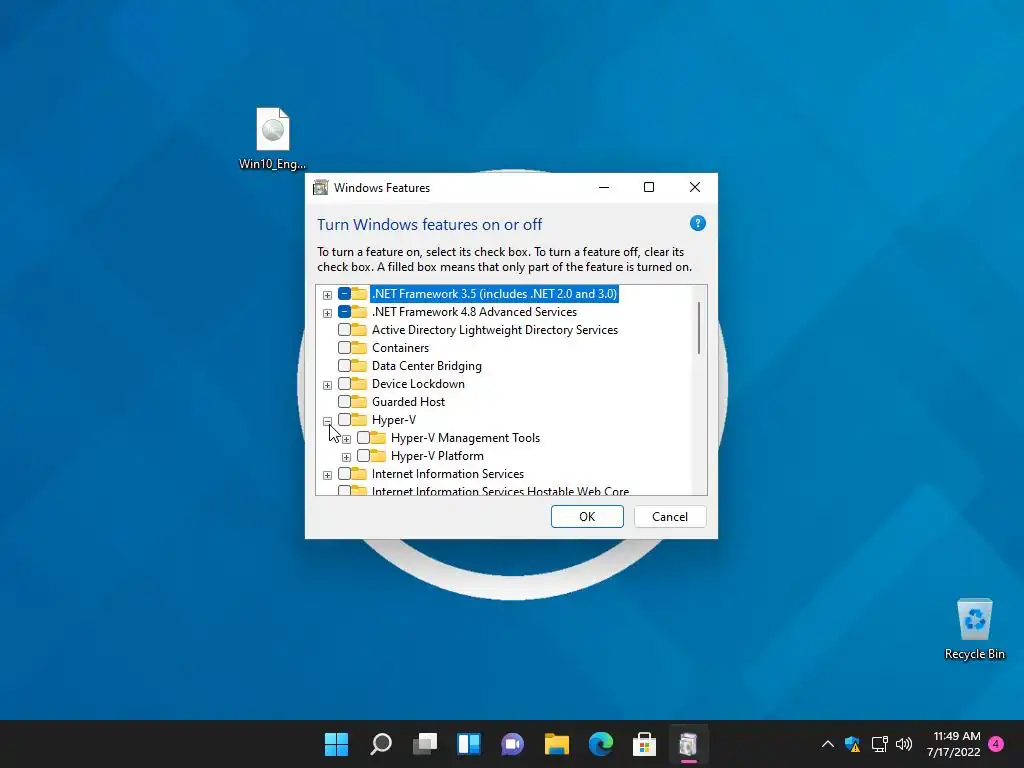Close the Windows Features window
Image resolution: width=1024 pixels, height=768 pixels.
click(695, 187)
